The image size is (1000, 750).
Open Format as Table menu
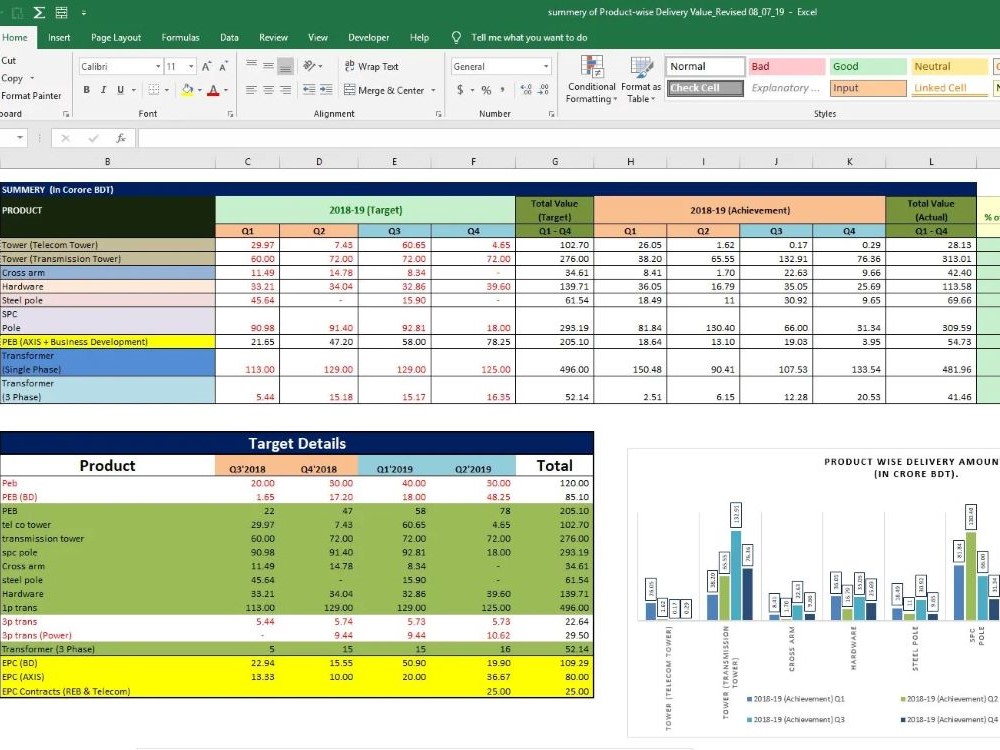[640, 80]
